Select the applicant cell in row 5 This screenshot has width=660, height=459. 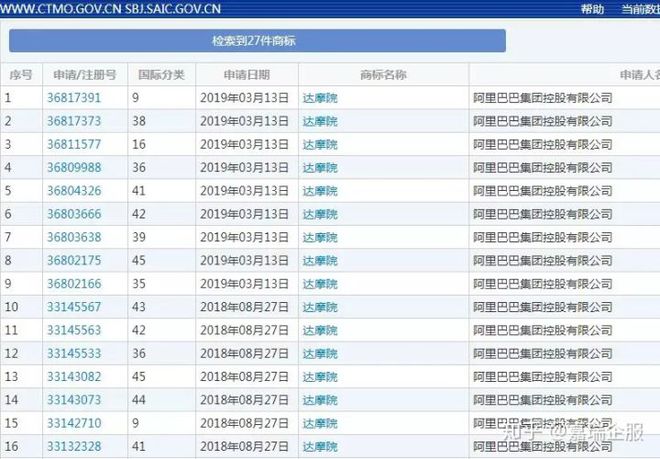coord(564,190)
